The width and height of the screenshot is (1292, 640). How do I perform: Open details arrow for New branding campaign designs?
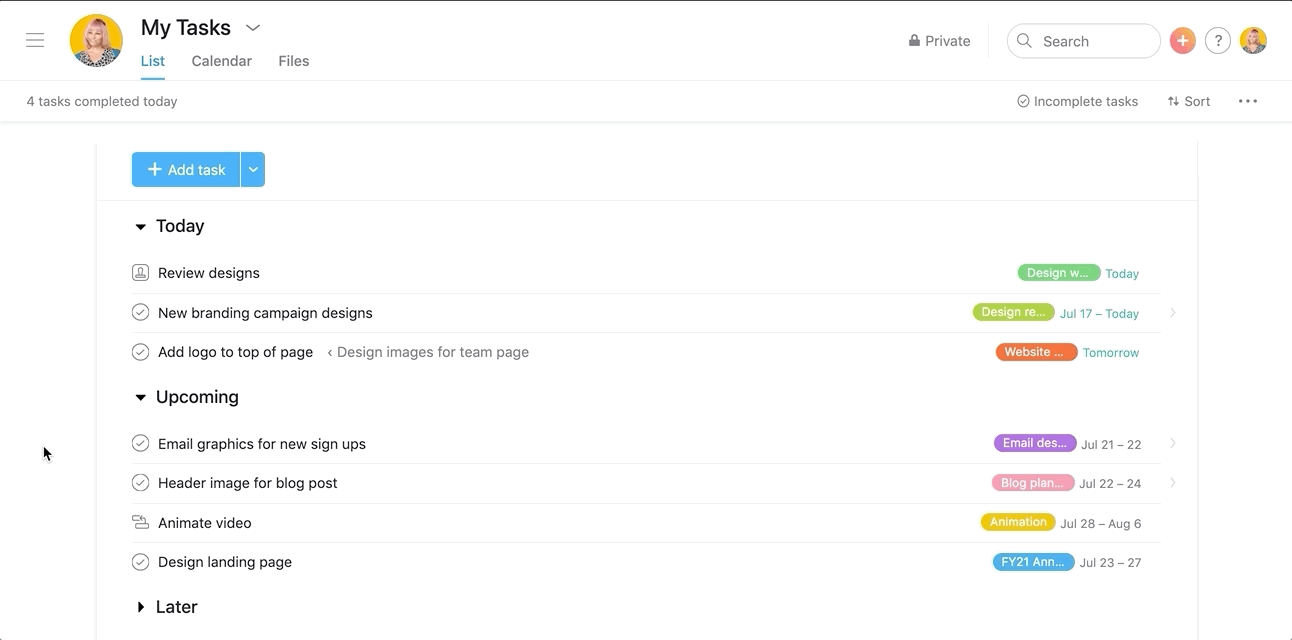(1172, 313)
